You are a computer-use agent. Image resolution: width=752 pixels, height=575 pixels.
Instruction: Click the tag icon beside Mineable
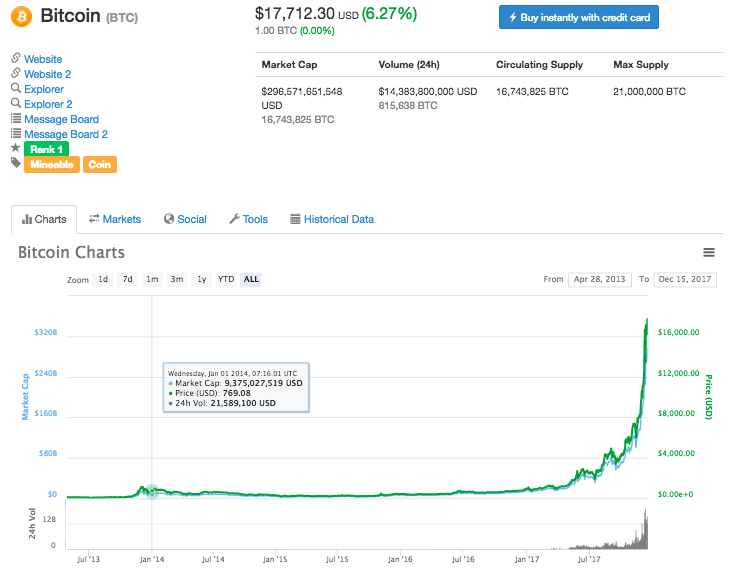click(x=16, y=163)
